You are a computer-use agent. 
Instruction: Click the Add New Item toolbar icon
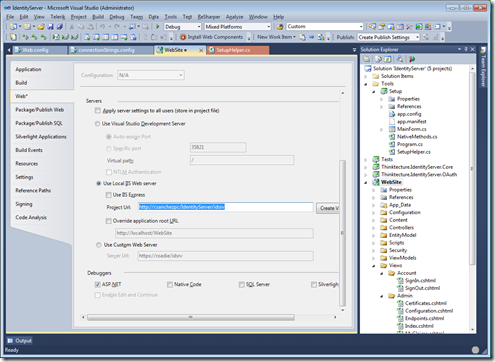(27, 27)
